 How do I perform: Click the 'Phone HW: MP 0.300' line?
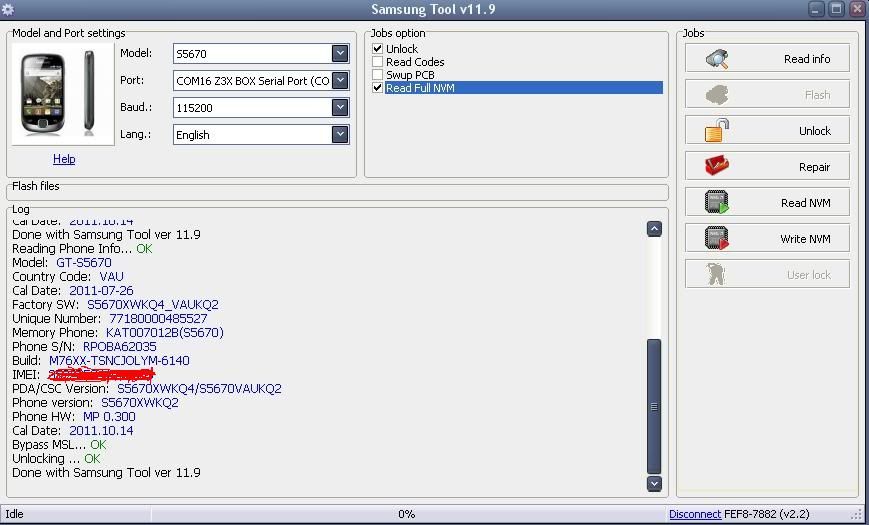[x=74, y=416]
